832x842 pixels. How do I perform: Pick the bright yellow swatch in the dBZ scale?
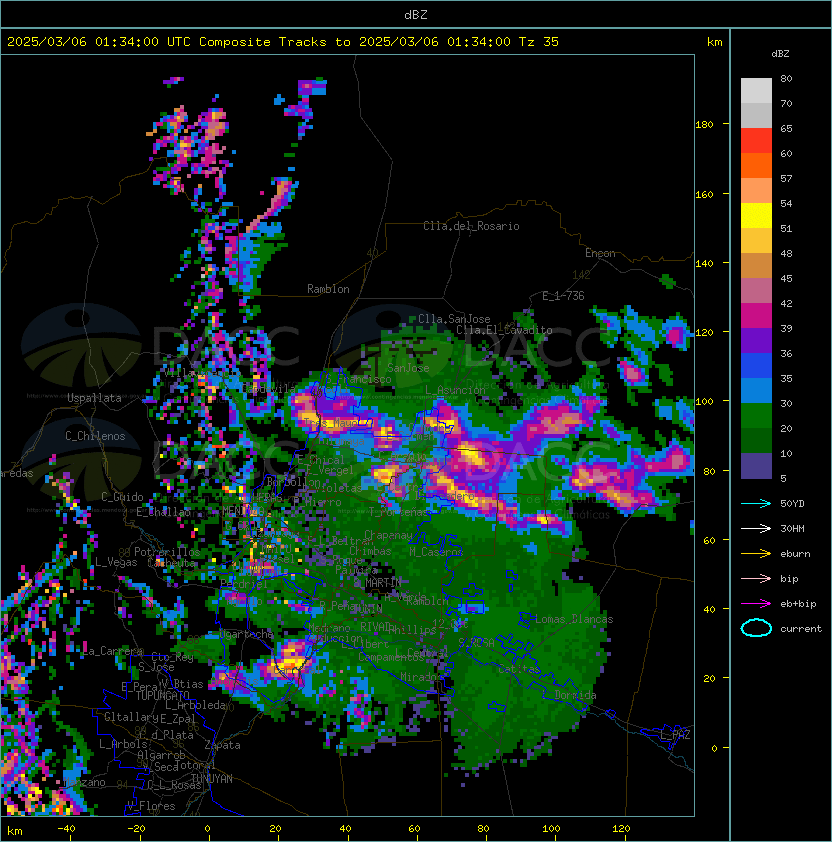click(x=756, y=216)
